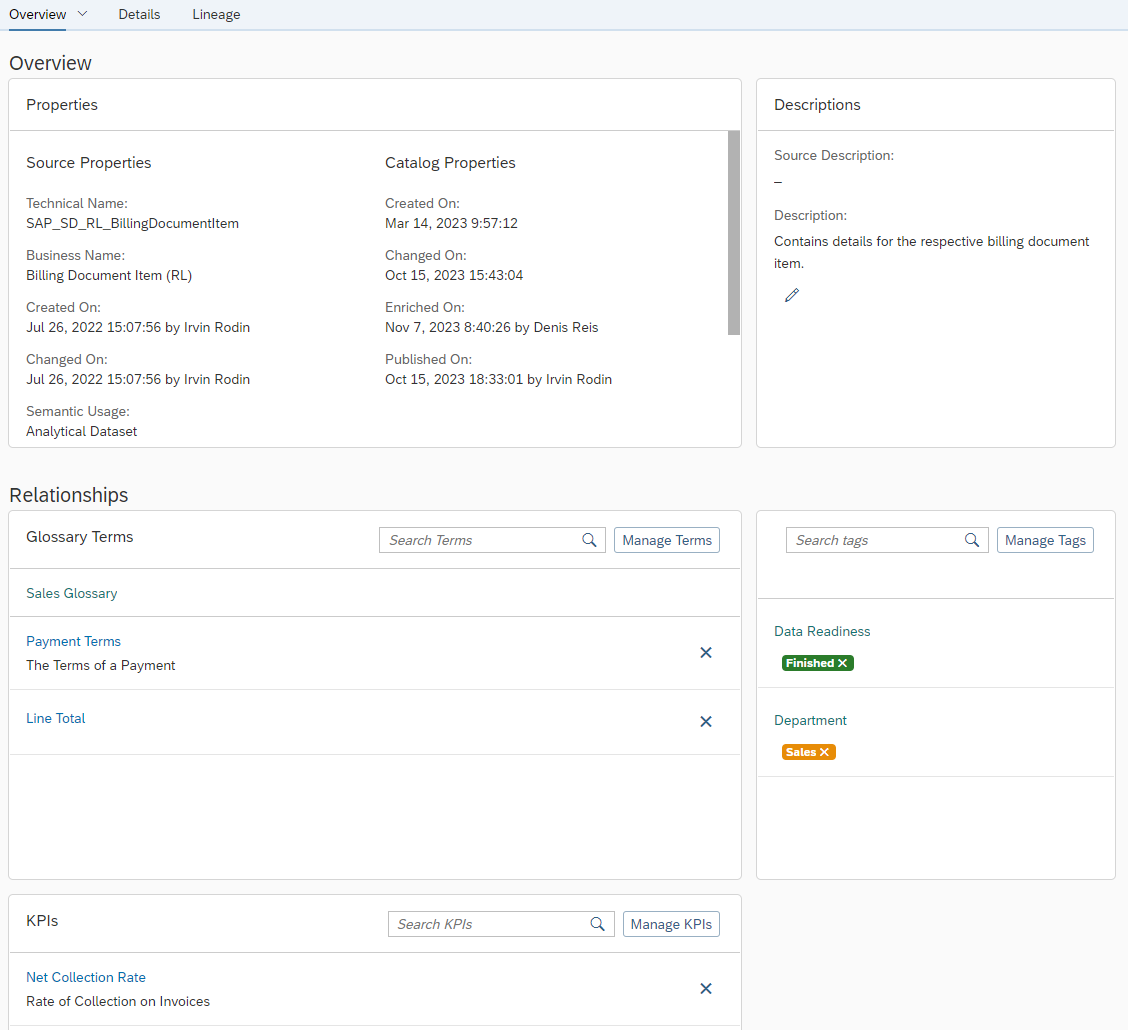Remove the Net Collection Rate KPI
This screenshot has width=1128, height=1030.
click(705, 988)
